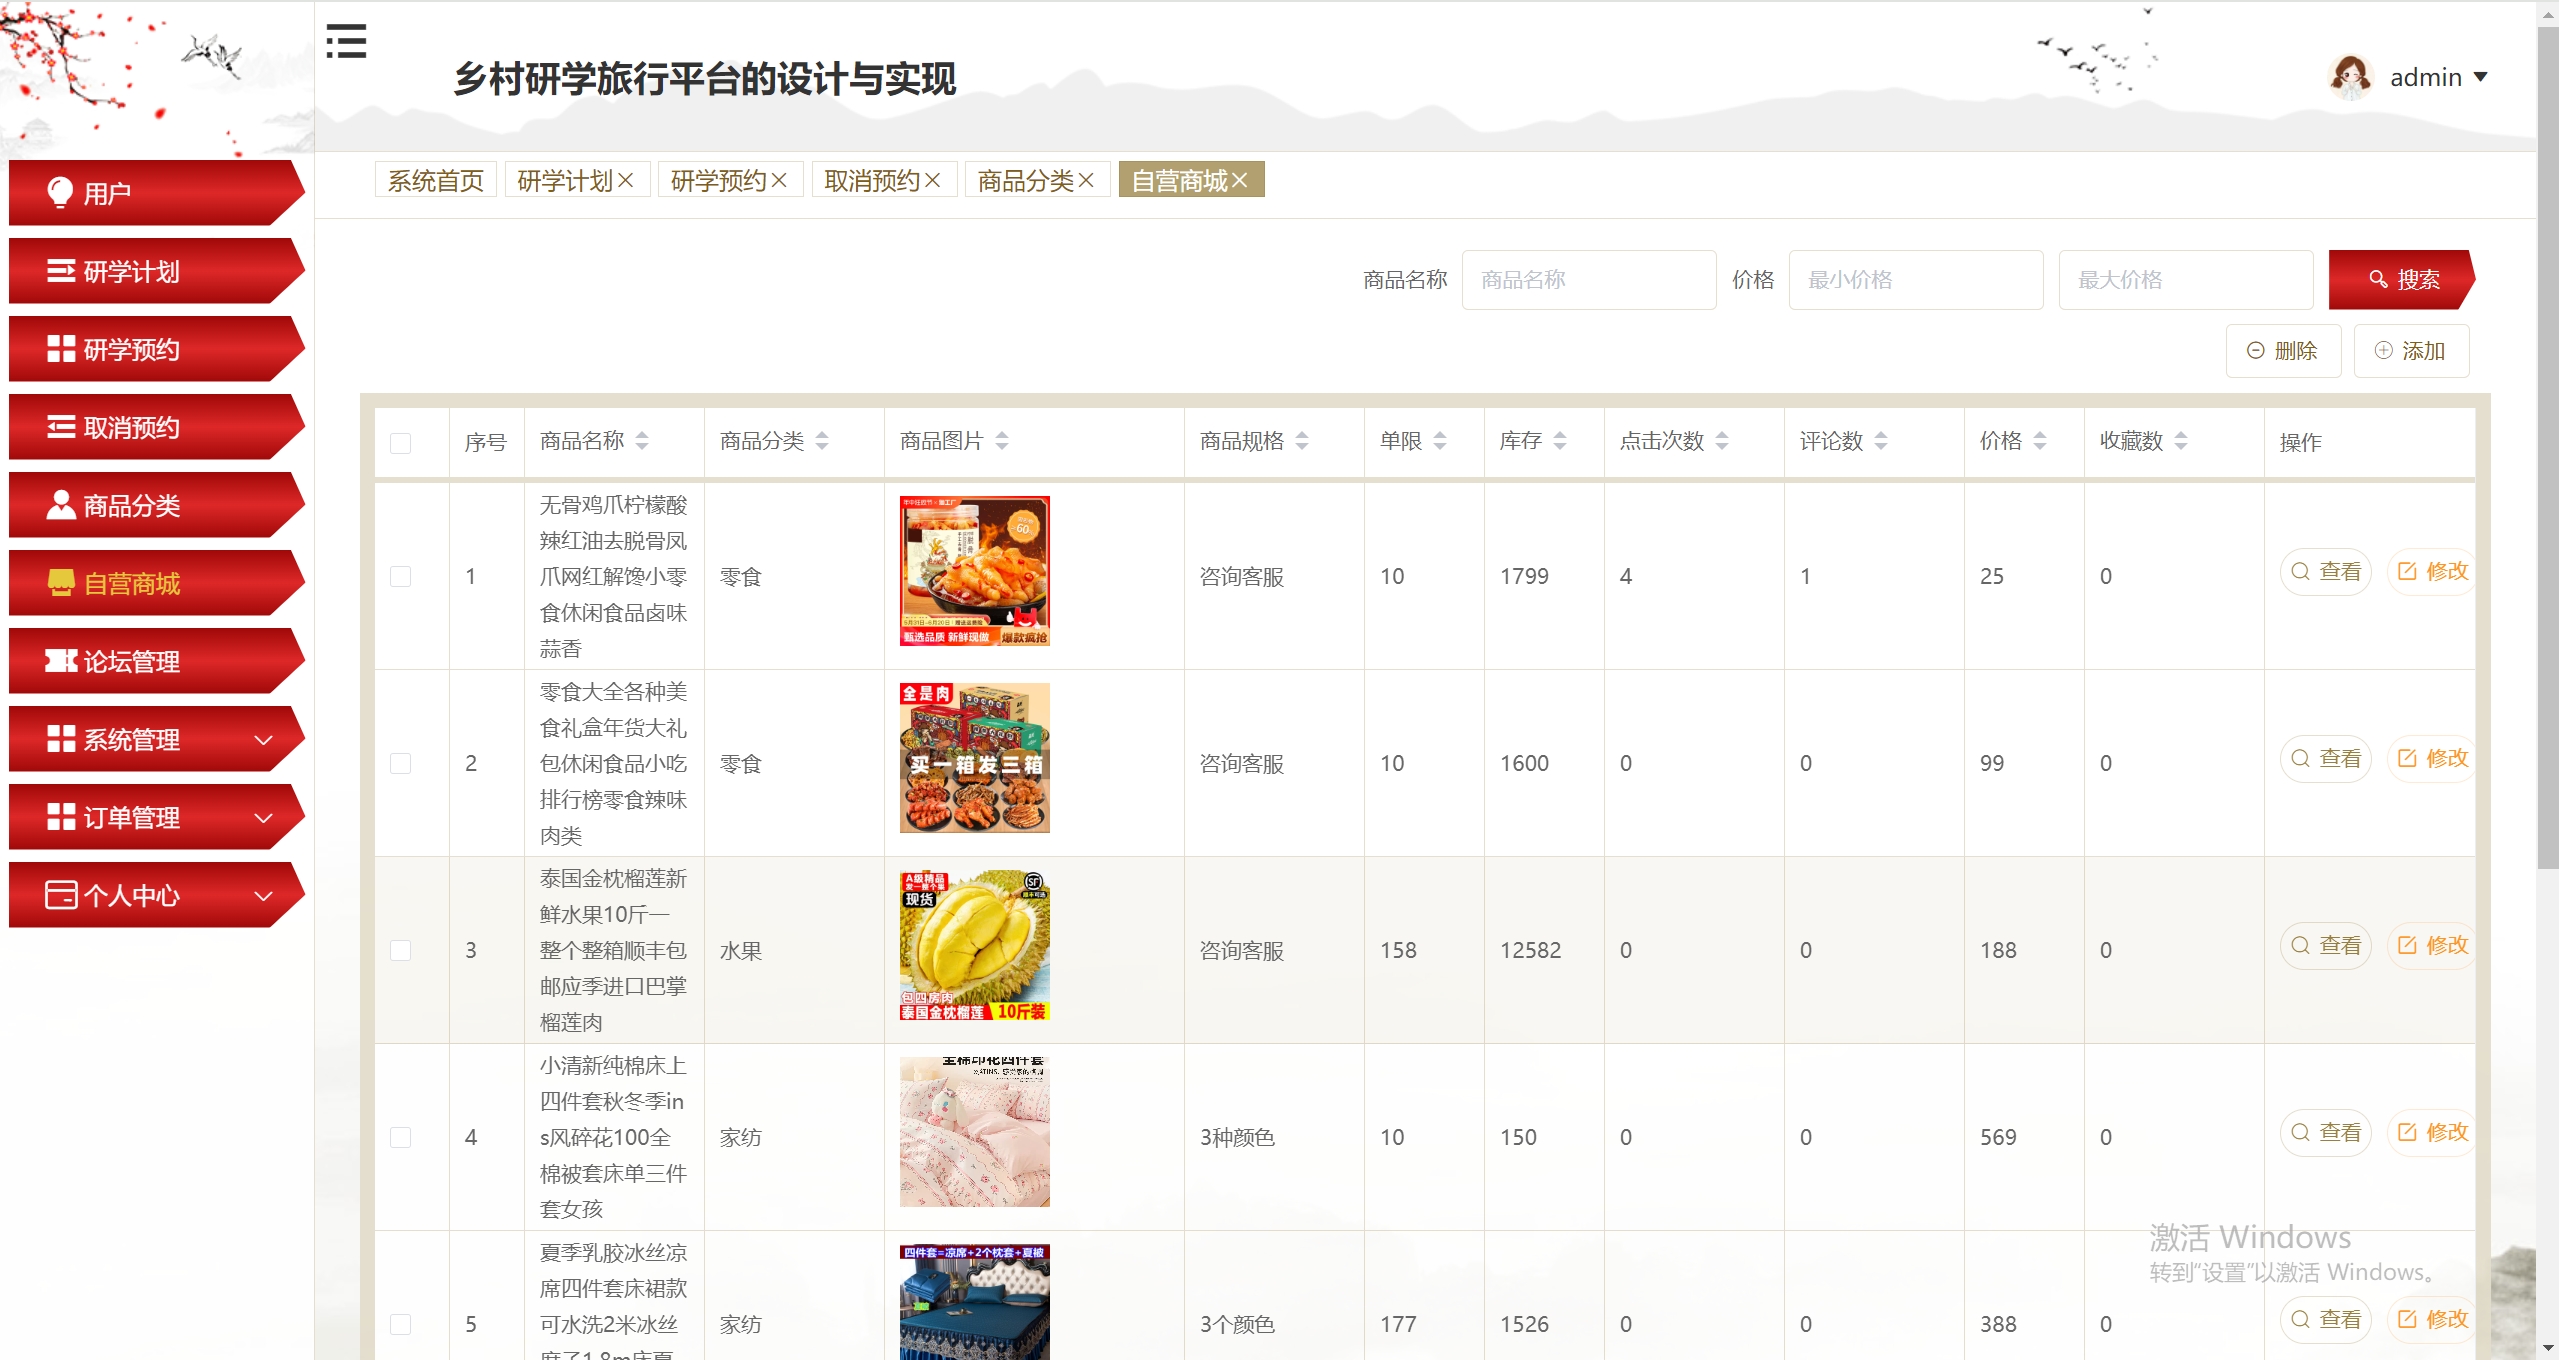Toggle the select-all checkbox in table header
Screen dimensions: 2559x1360
(x=401, y=443)
